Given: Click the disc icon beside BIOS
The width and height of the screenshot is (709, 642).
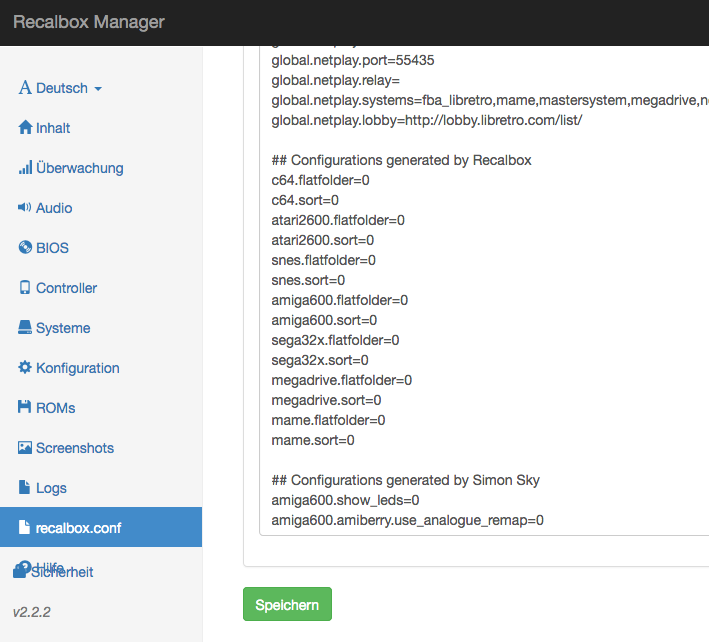Looking at the screenshot, I should pyautogui.click(x=25, y=247).
